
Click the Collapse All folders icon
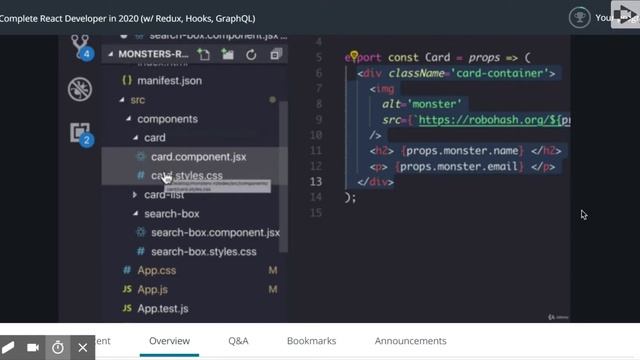[276, 54]
